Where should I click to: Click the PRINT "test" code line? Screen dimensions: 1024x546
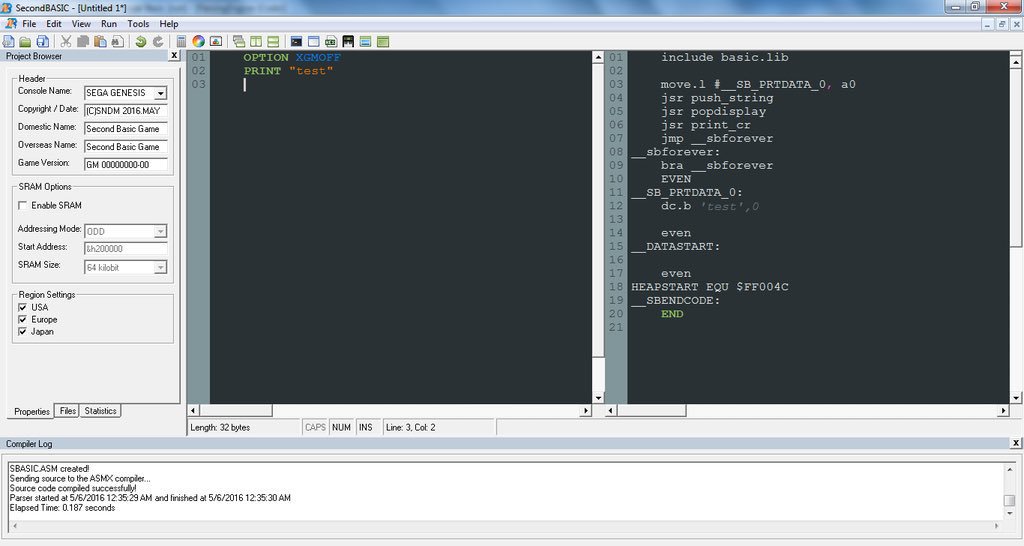click(x=288, y=71)
